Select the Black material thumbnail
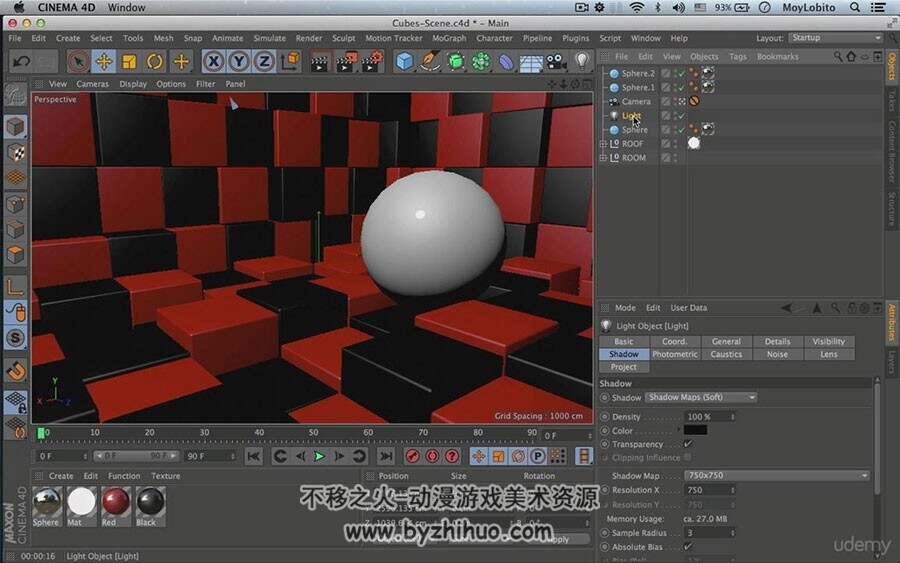Screen dimensions: 900x563 point(150,502)
